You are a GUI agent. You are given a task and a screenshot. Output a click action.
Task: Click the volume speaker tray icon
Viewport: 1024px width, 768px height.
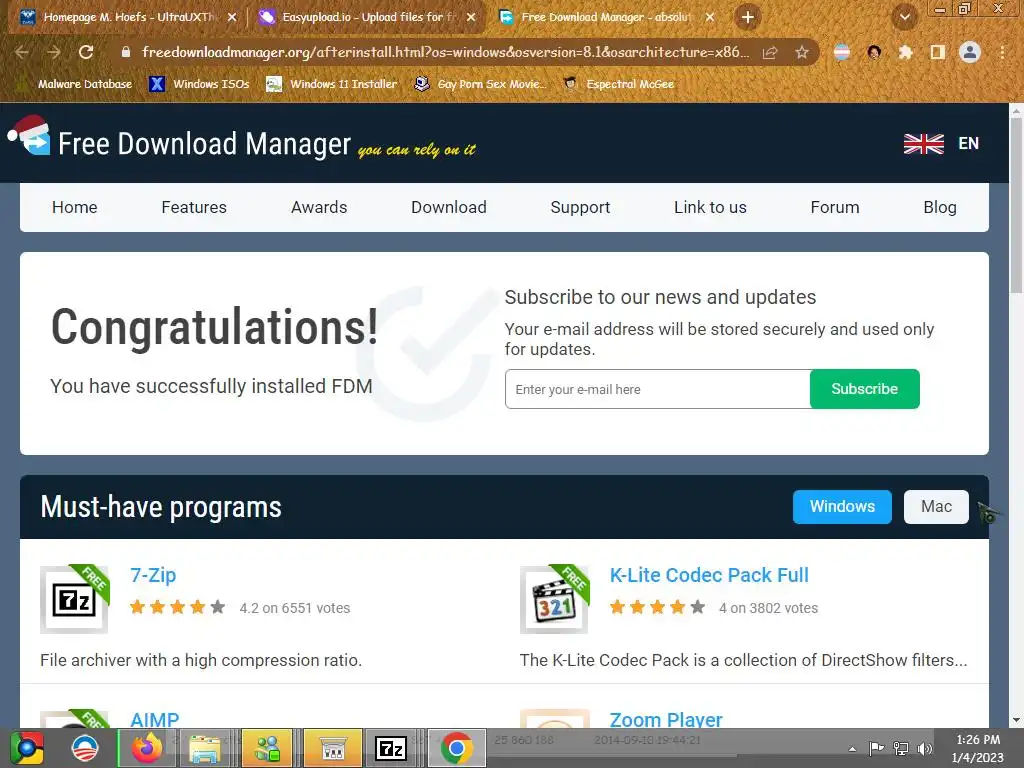[924, 749]
